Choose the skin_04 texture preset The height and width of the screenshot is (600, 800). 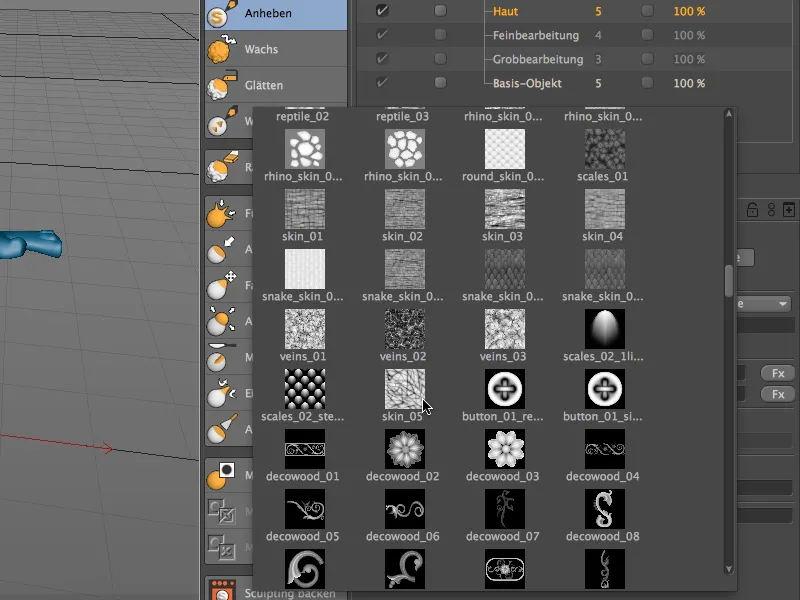(x=605, y=209)
